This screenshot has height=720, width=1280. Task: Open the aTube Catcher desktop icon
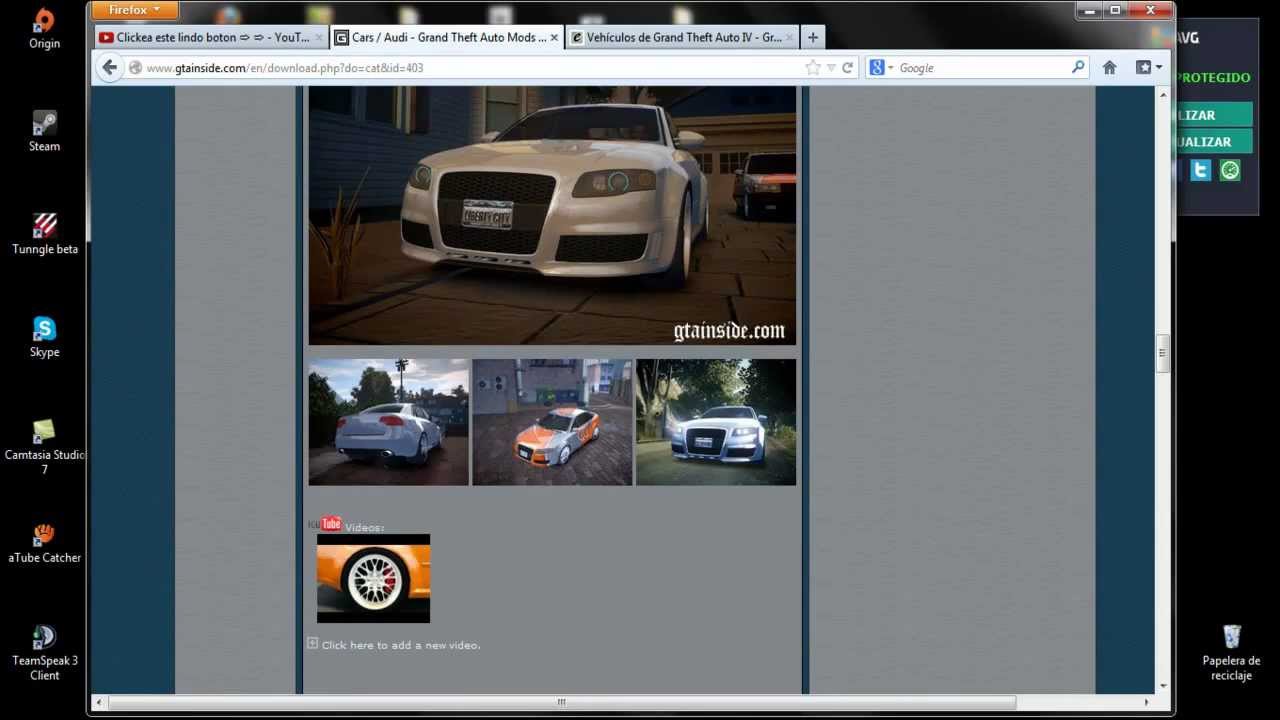tap(44, 542)
